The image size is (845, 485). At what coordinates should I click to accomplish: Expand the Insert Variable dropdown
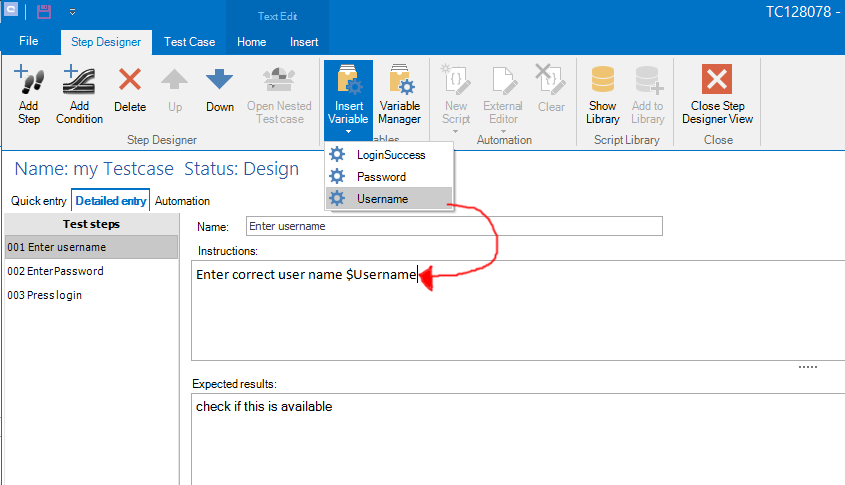pos(347,130)
